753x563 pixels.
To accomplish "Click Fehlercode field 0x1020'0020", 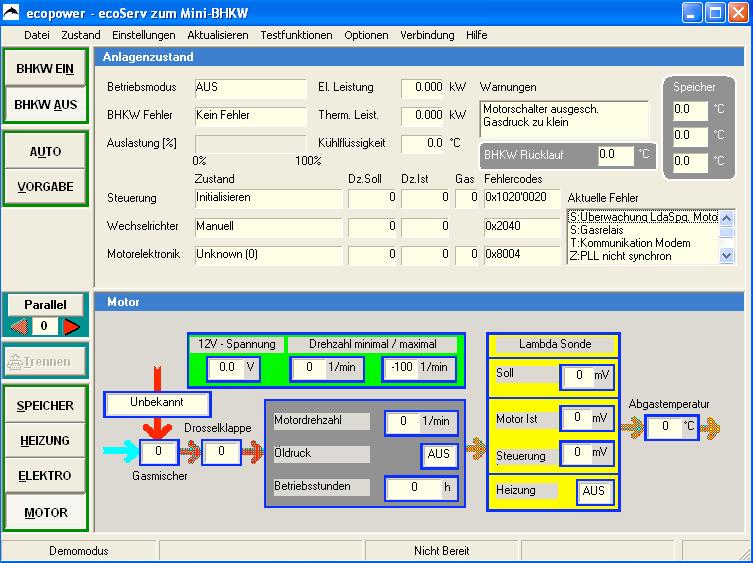I will tap(522, 198).
